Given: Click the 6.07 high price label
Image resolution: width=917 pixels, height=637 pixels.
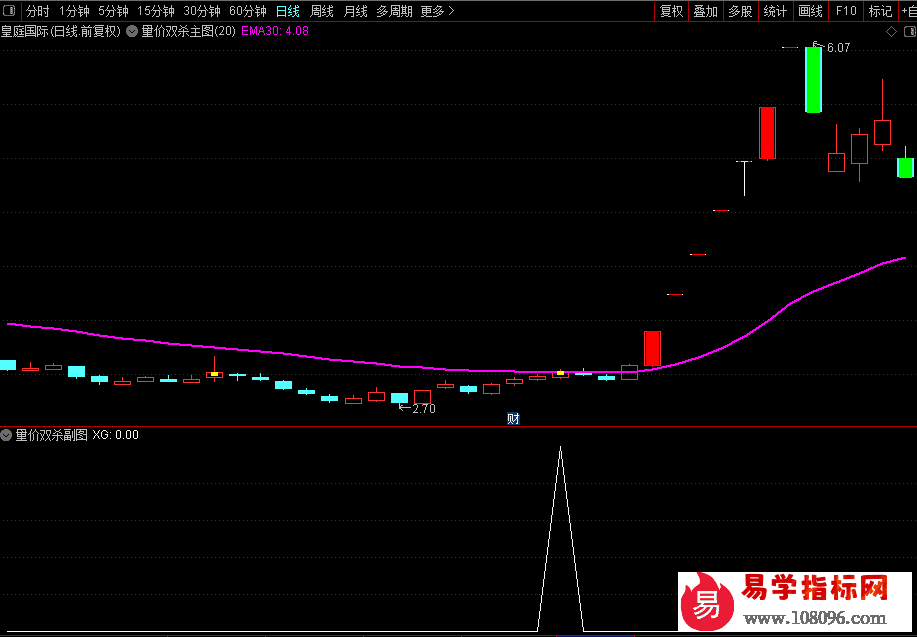Looking at the screenshot, I should pyautogui.click(x=839, y=48).
